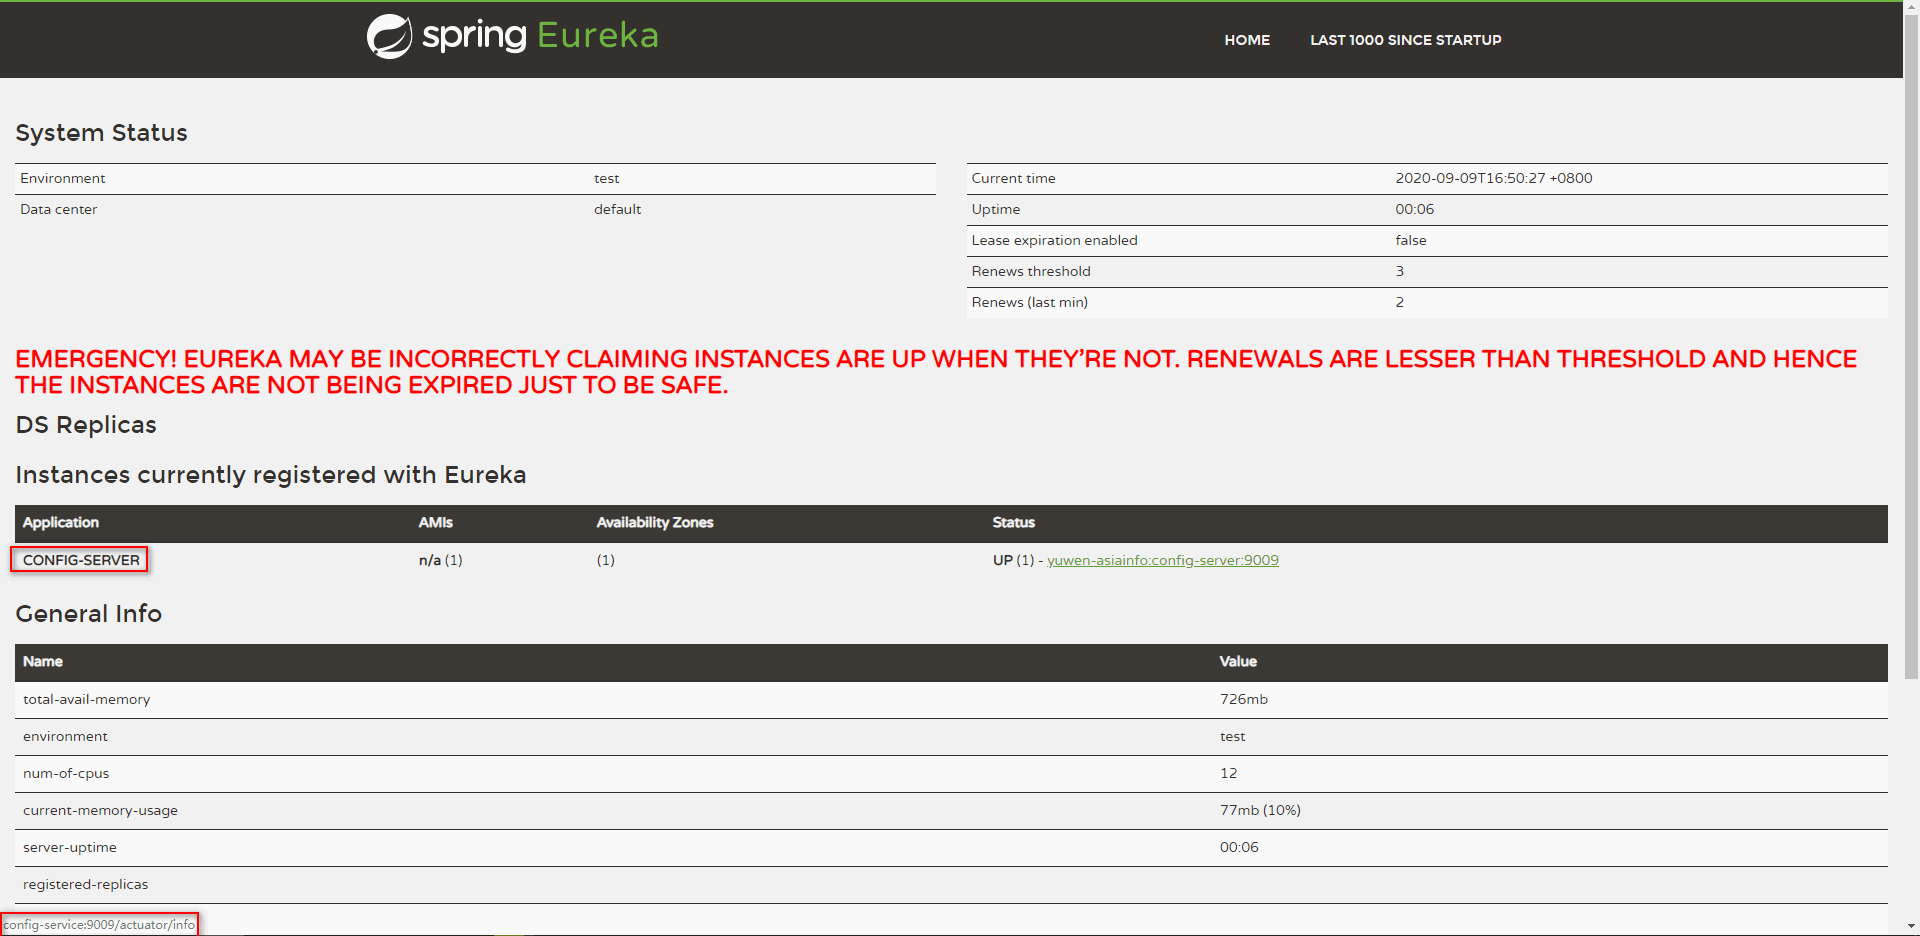Click the 'Environment' label in System Status

[x=62, y=178]
